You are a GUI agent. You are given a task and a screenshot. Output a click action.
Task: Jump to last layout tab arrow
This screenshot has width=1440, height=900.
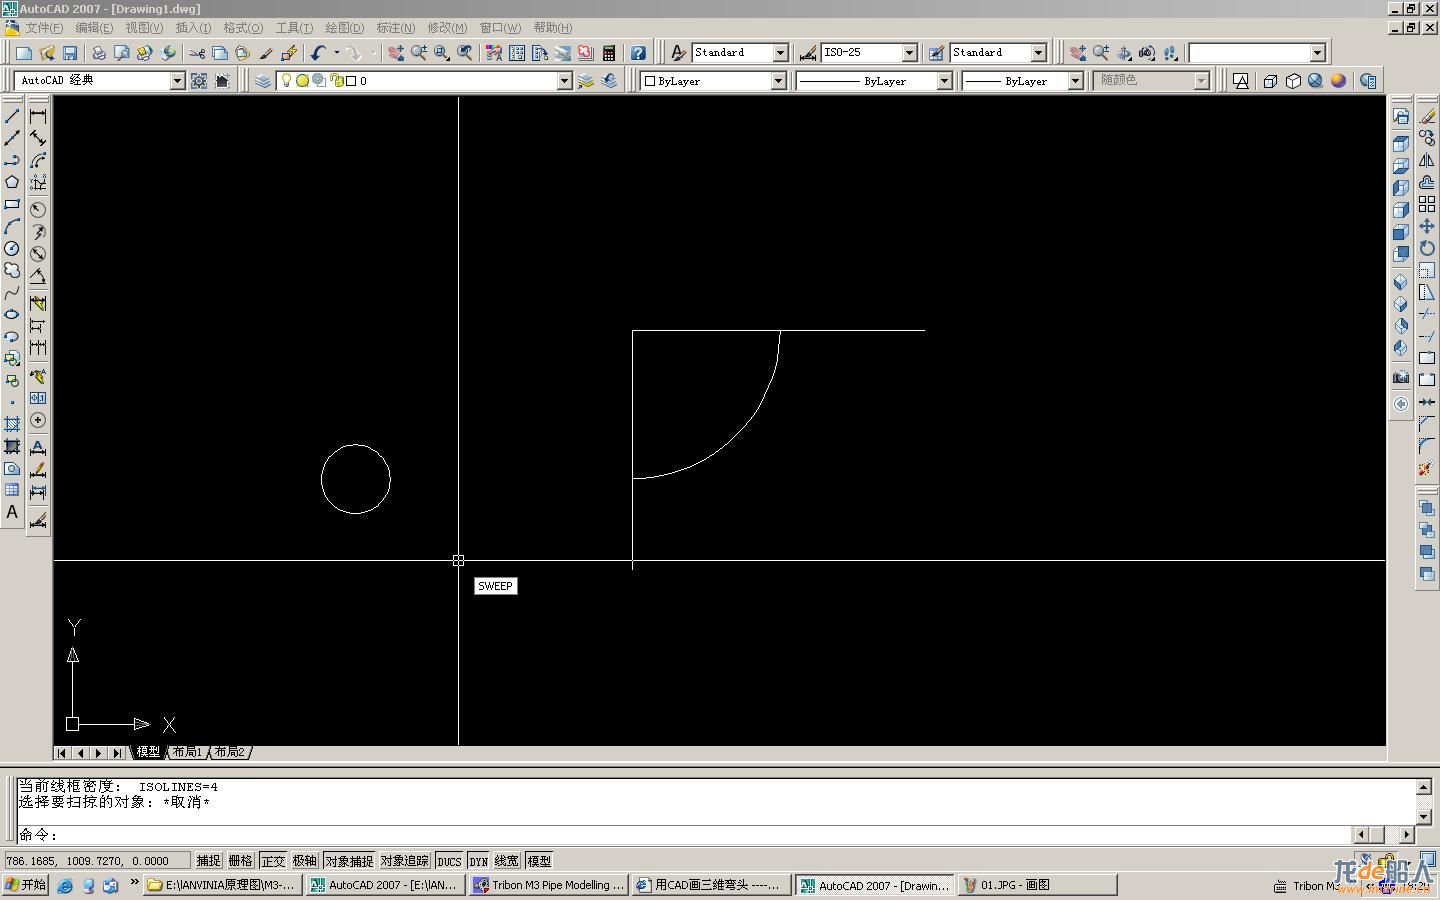(x=117, y=752)
